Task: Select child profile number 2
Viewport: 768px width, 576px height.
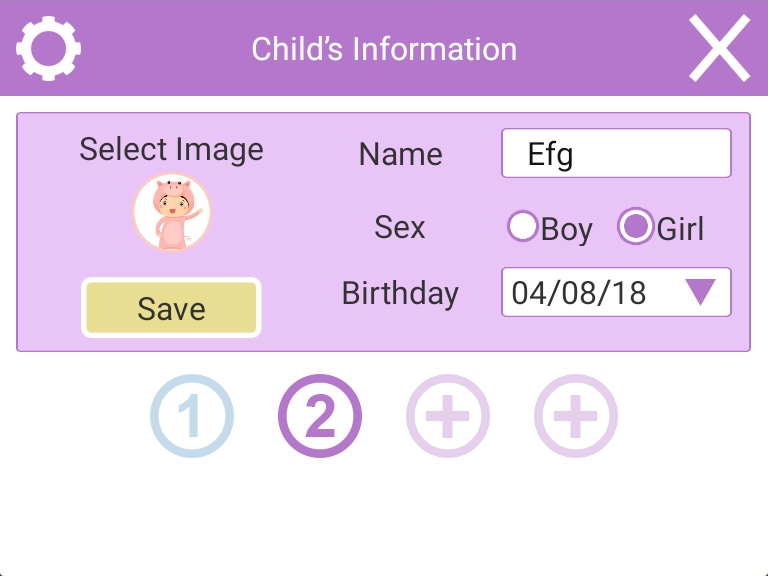Action: click(320, 416)
